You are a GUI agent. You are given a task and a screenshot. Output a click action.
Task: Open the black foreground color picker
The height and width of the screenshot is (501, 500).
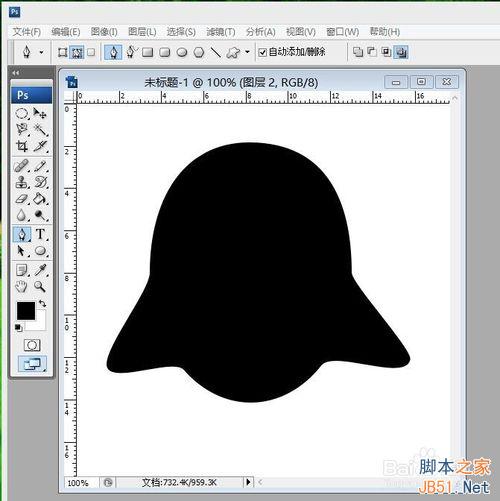click(25, 310)
